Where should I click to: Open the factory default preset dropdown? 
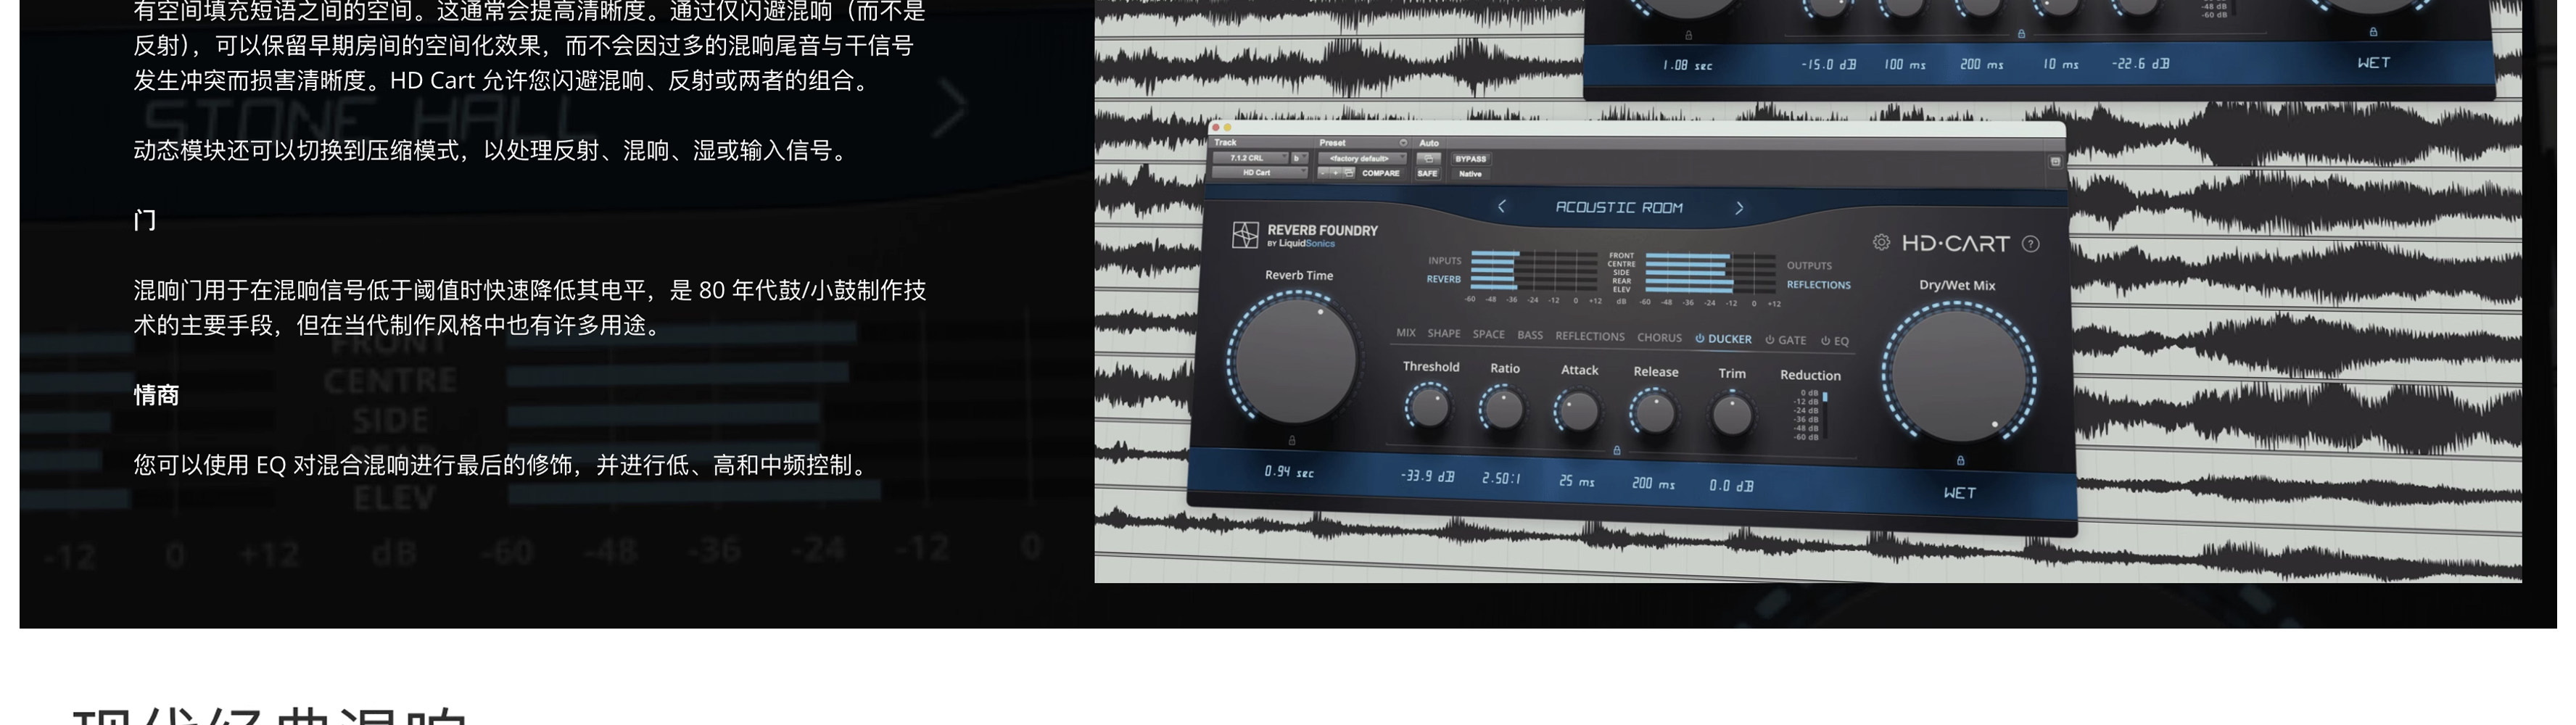click(x=1362, y=158)
